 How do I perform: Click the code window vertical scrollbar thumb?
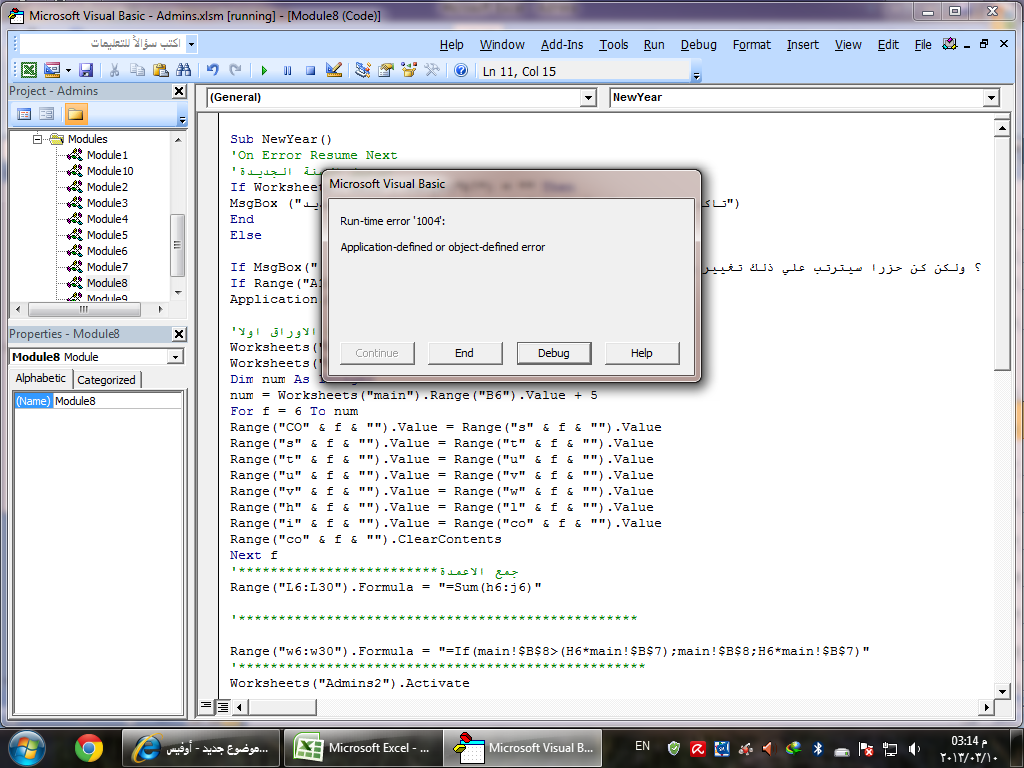(1002, 255)
